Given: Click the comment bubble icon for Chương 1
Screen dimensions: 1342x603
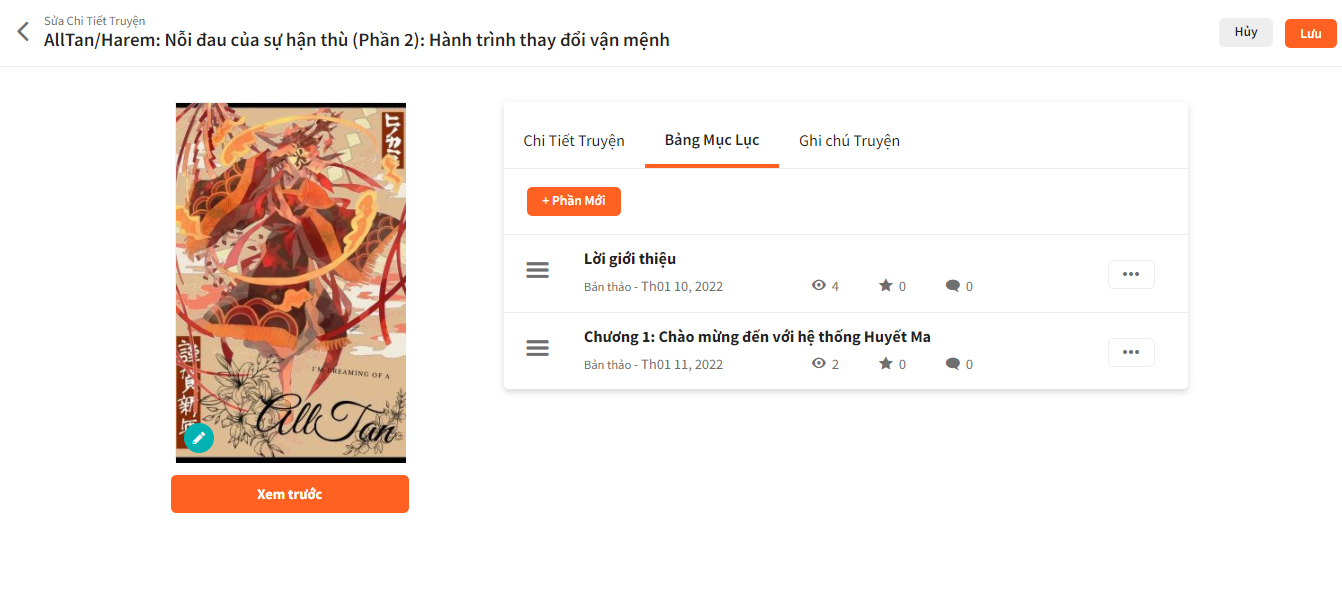Looking at the screenshot, I should pyautogui.click(x=953, y=364).
